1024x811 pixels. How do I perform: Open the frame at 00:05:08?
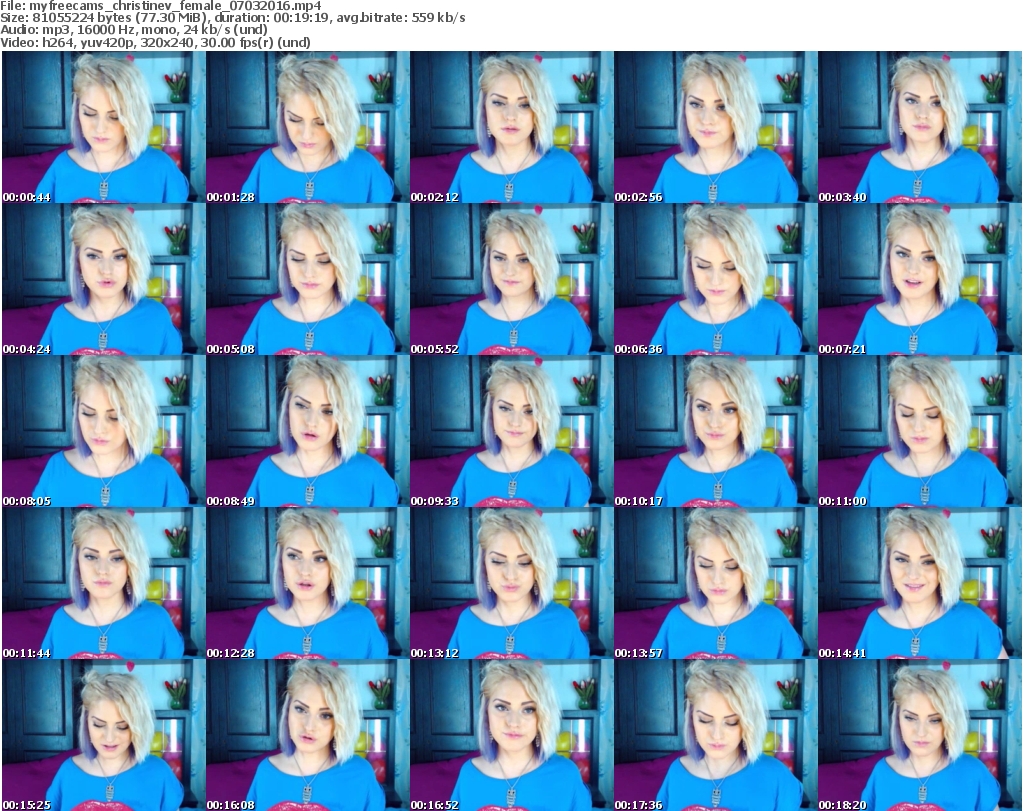point(308,279)
